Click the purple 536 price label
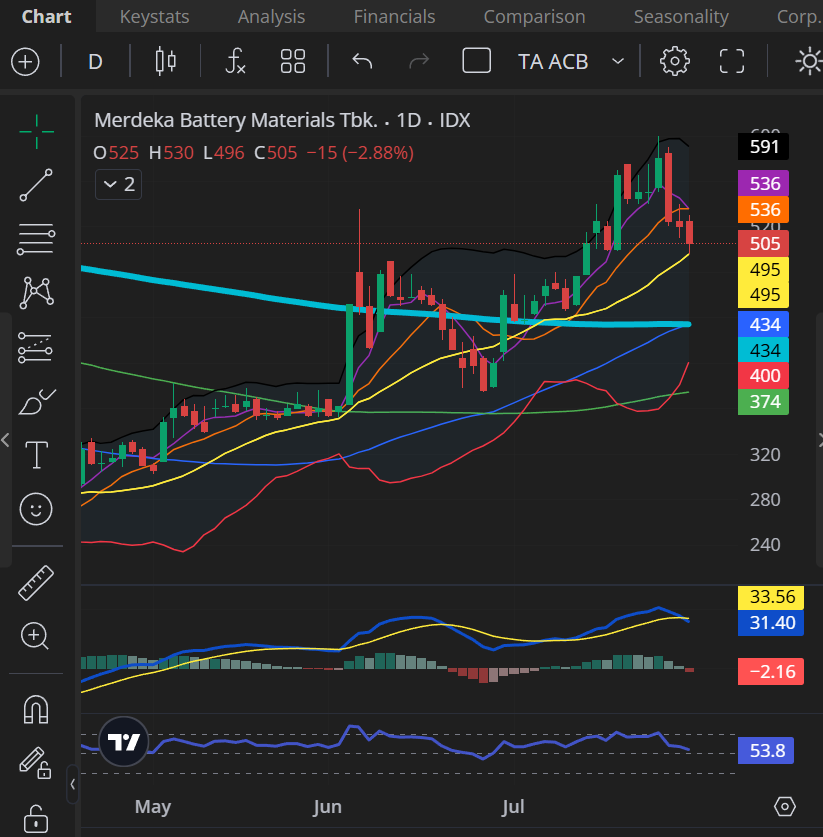This screenshot has width=823, height=837. (x=763, y=184)
